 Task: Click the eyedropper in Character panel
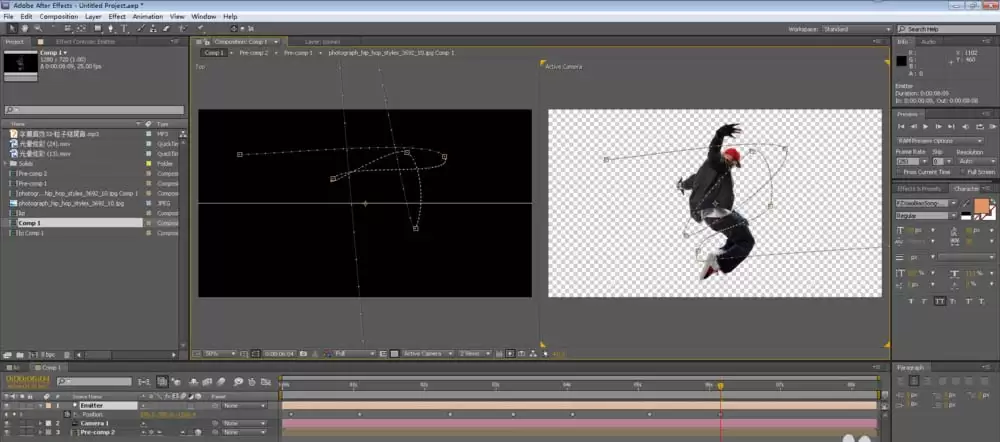coord(966,203)
